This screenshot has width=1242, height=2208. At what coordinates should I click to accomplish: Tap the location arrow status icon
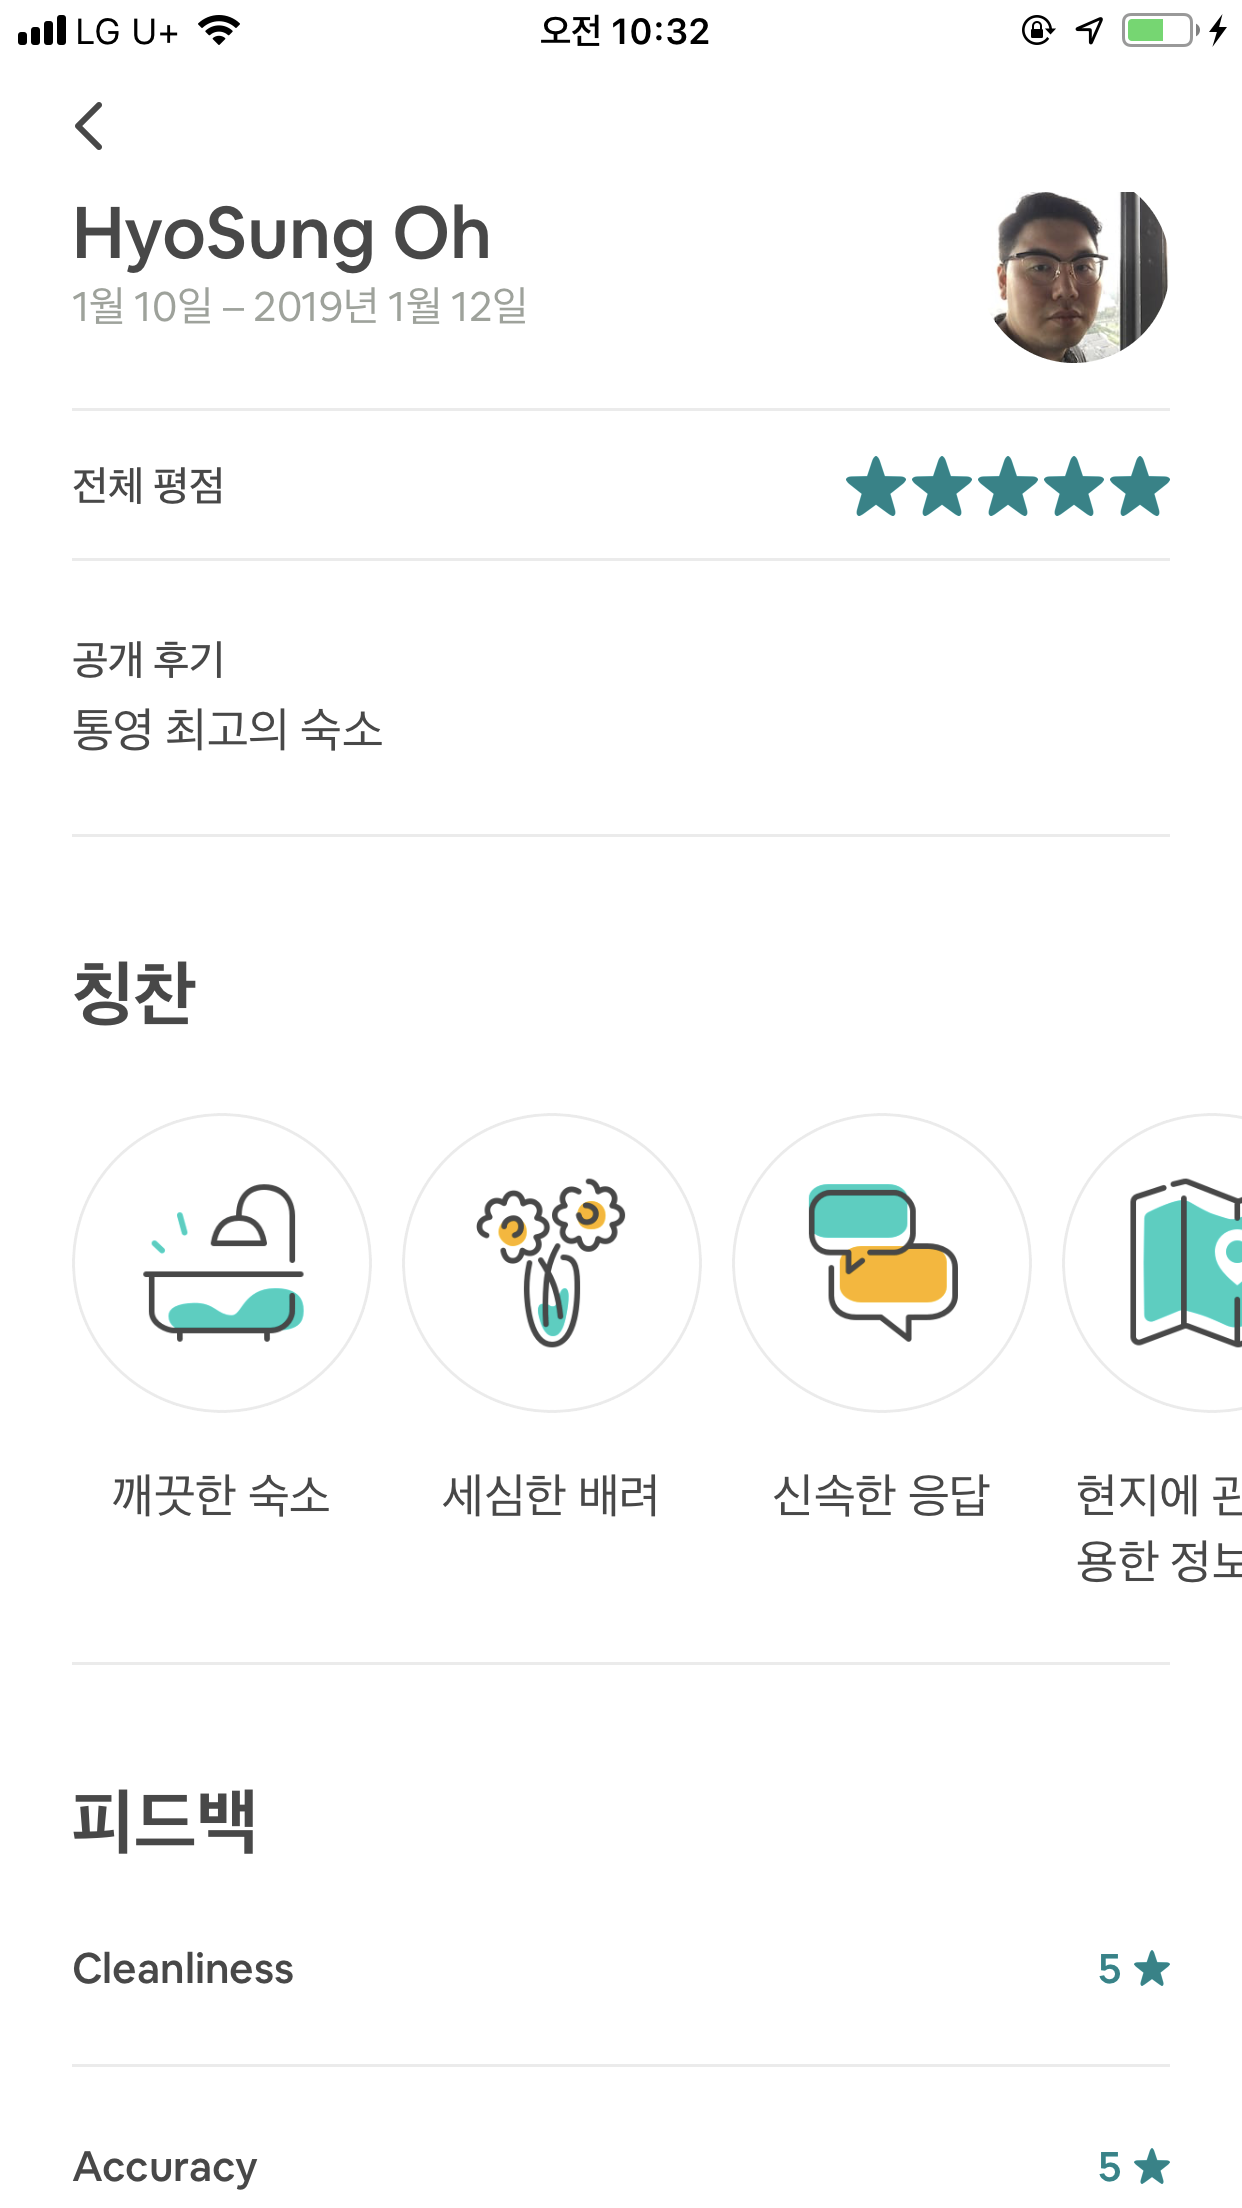(x=1089, y=31)
